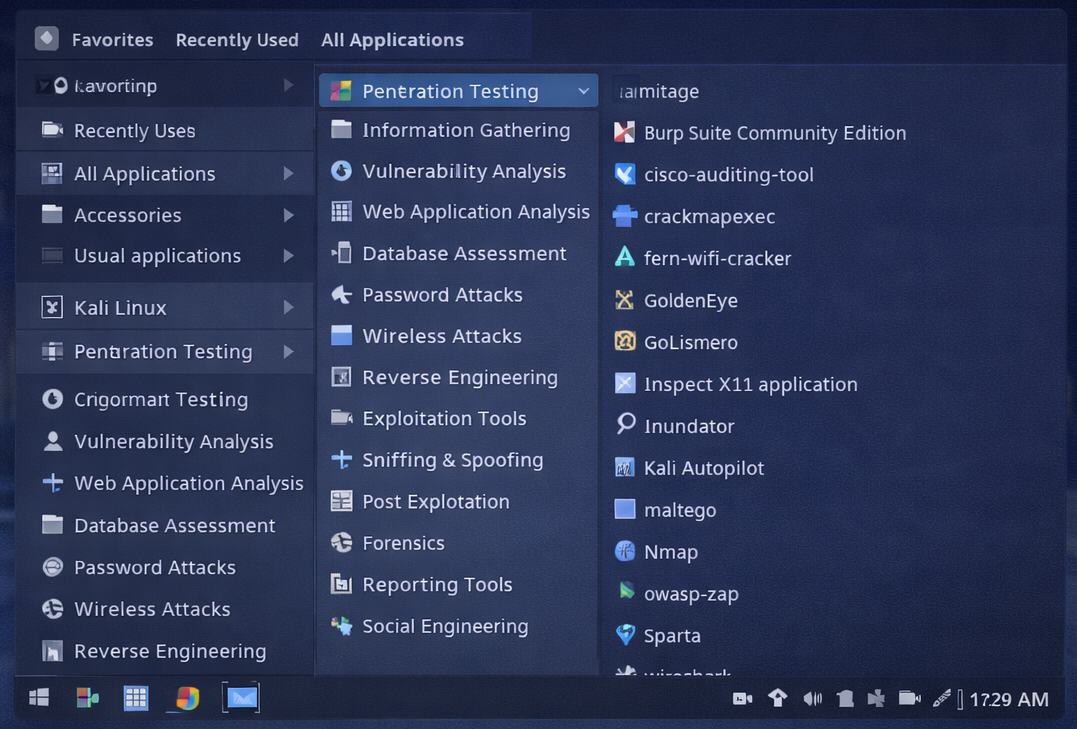Click the Reporting Tools icon

coord(341,584)
